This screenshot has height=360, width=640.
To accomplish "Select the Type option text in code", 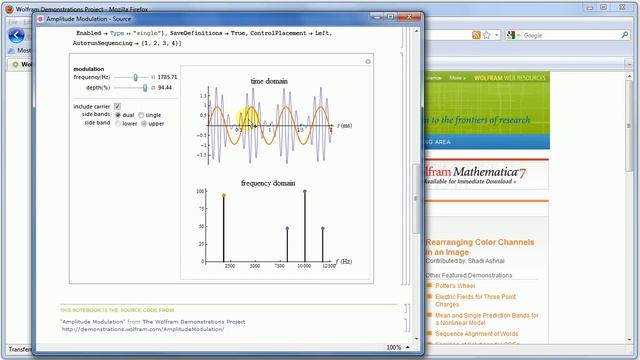I will point(117,33).
